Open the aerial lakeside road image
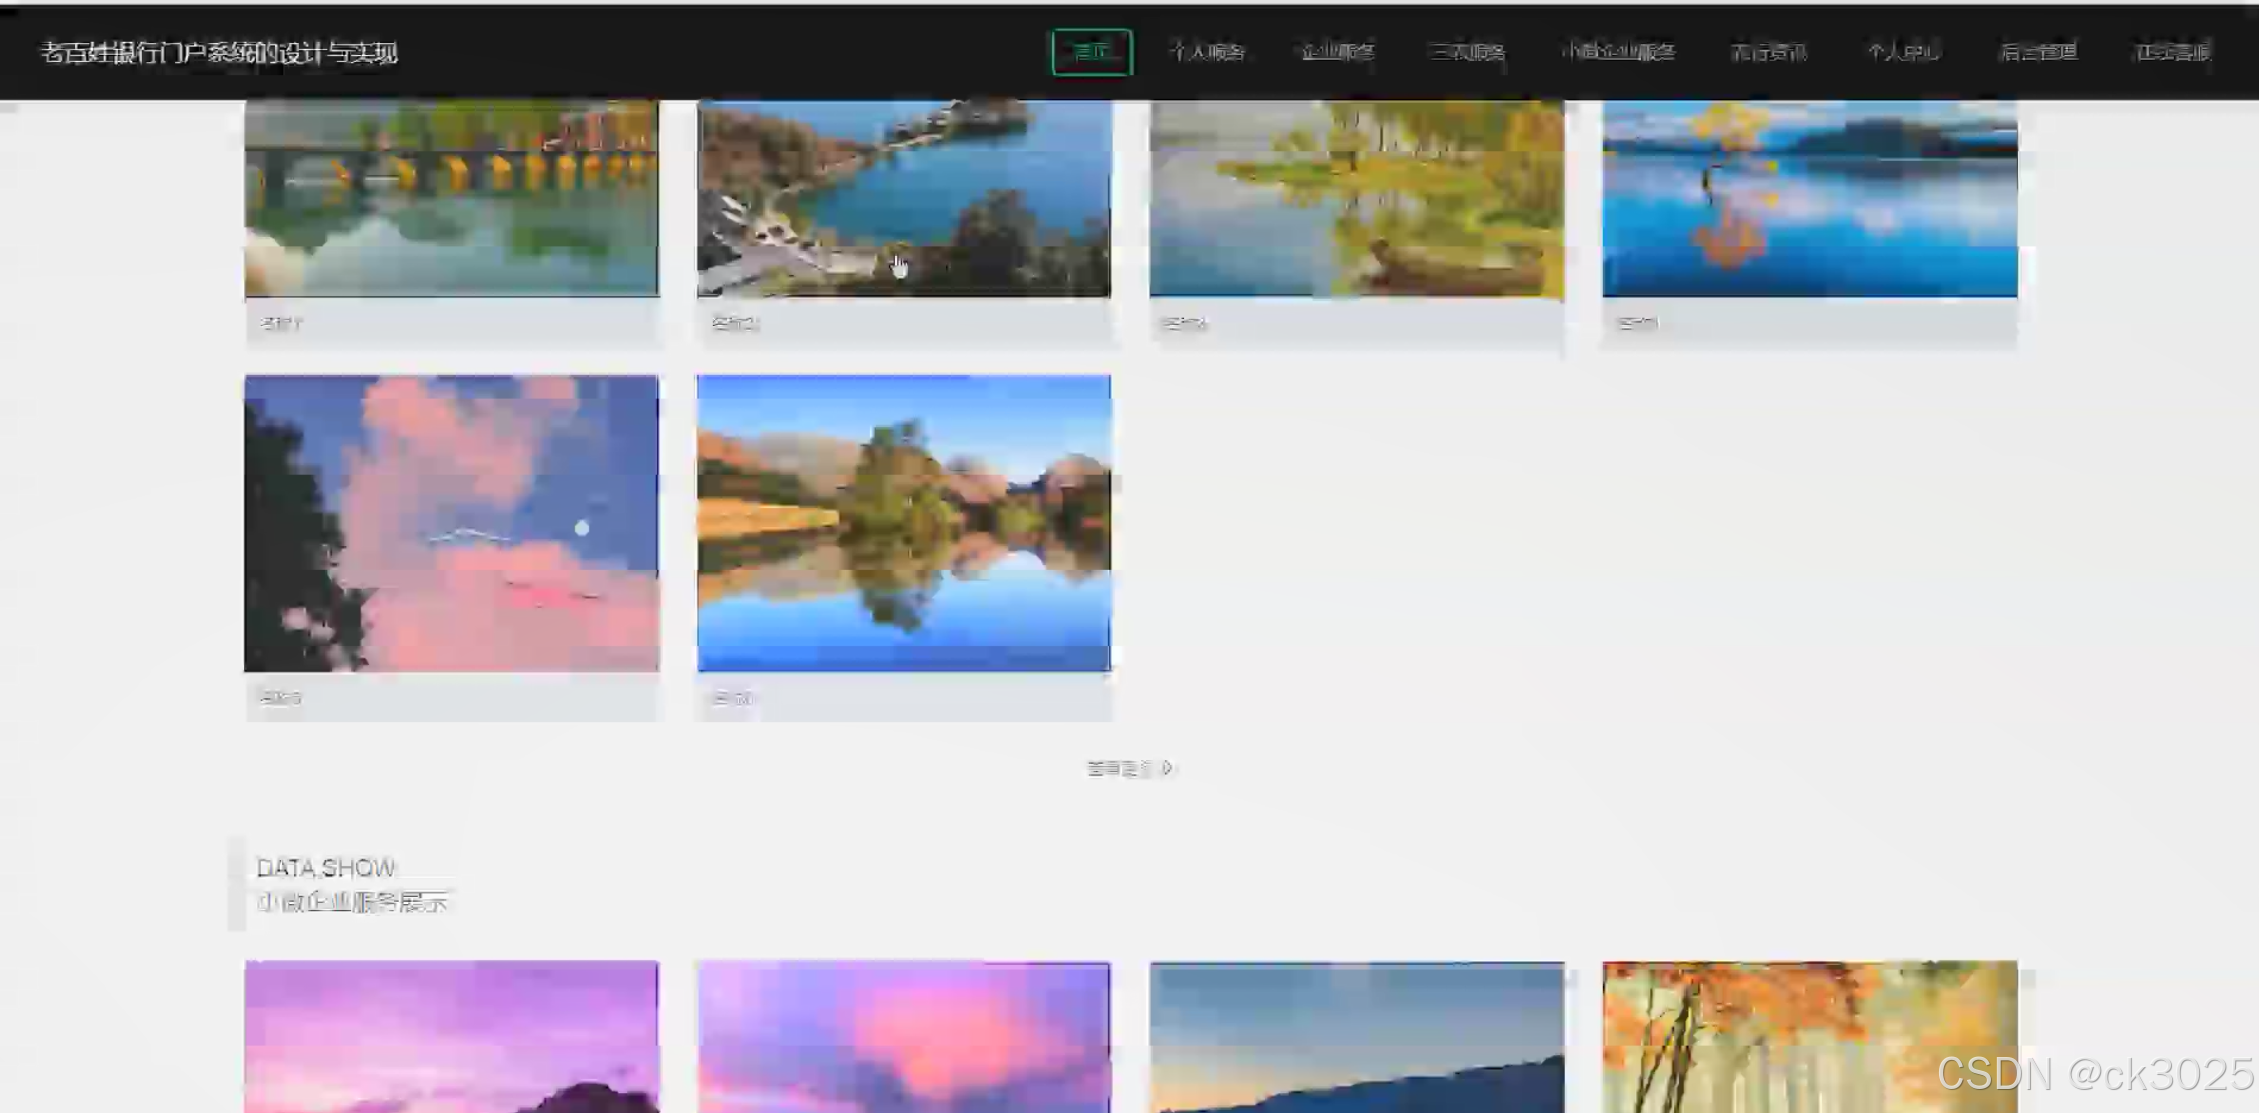This screenshot has height=1113, width=2259. coord(903,198)
